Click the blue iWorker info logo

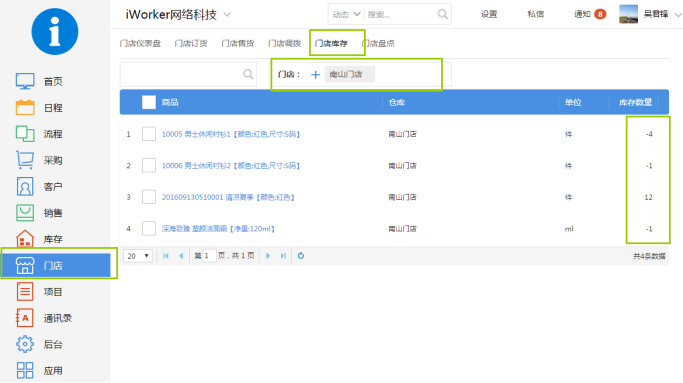click(x=55, y=31)
